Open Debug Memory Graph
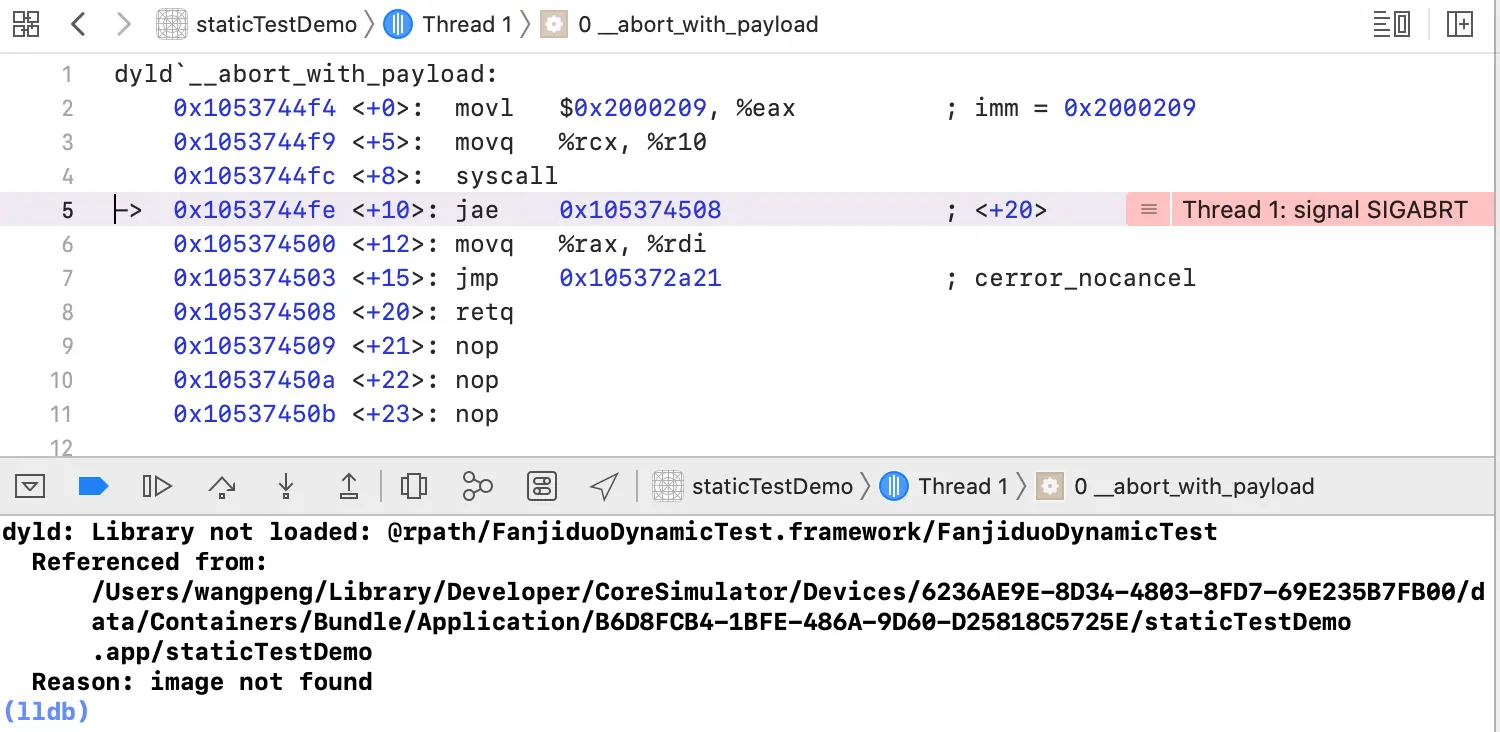Screen dimensions: 1500x732 [x=478, y=487]
